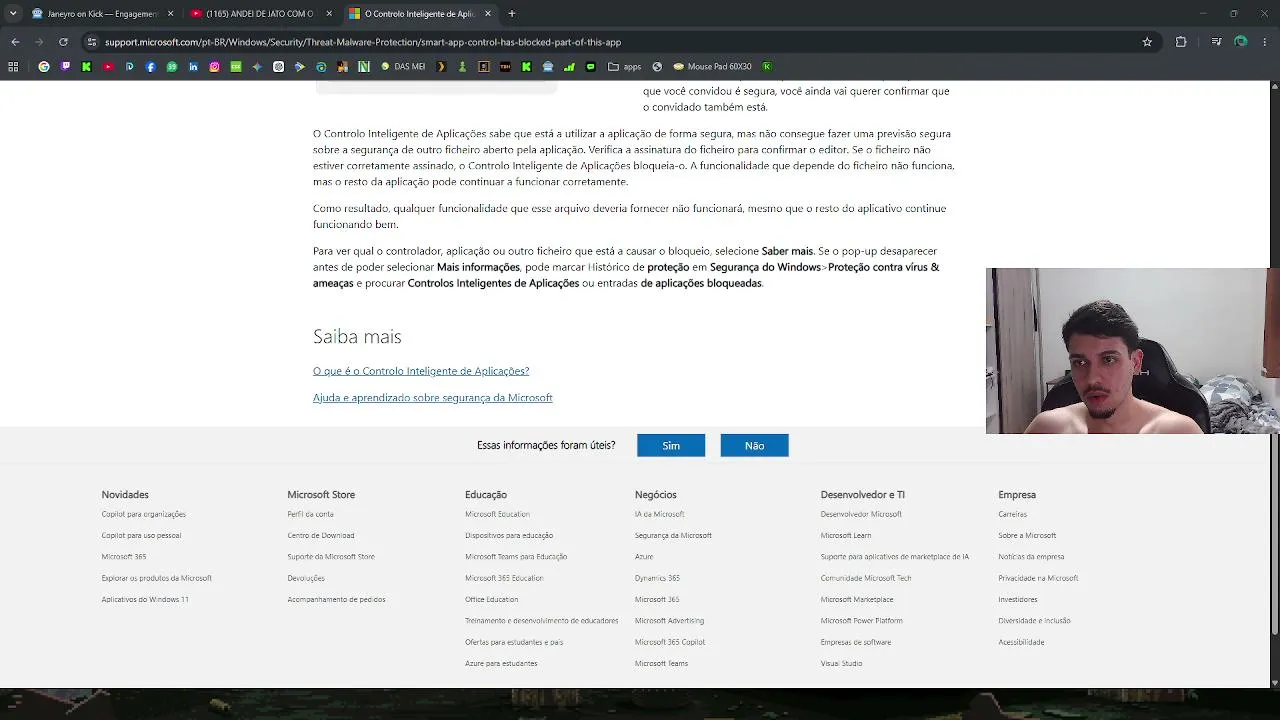
Task: Reload the page
Action: click(63, 42)
